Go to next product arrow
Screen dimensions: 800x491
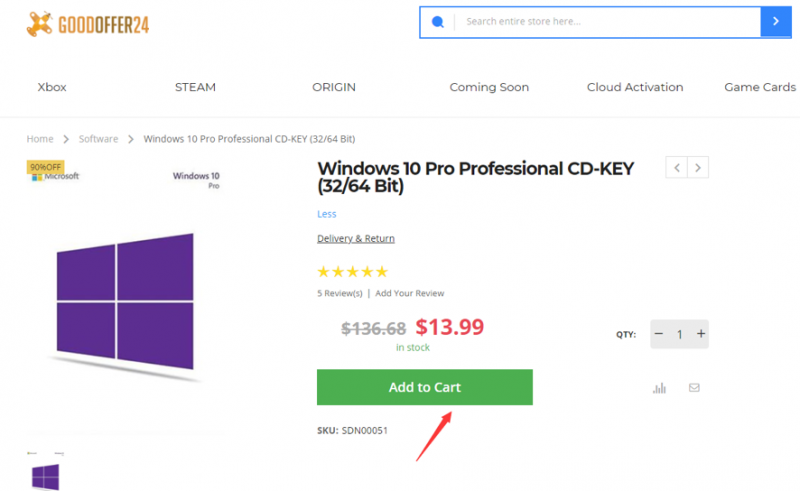coord(699,167)
